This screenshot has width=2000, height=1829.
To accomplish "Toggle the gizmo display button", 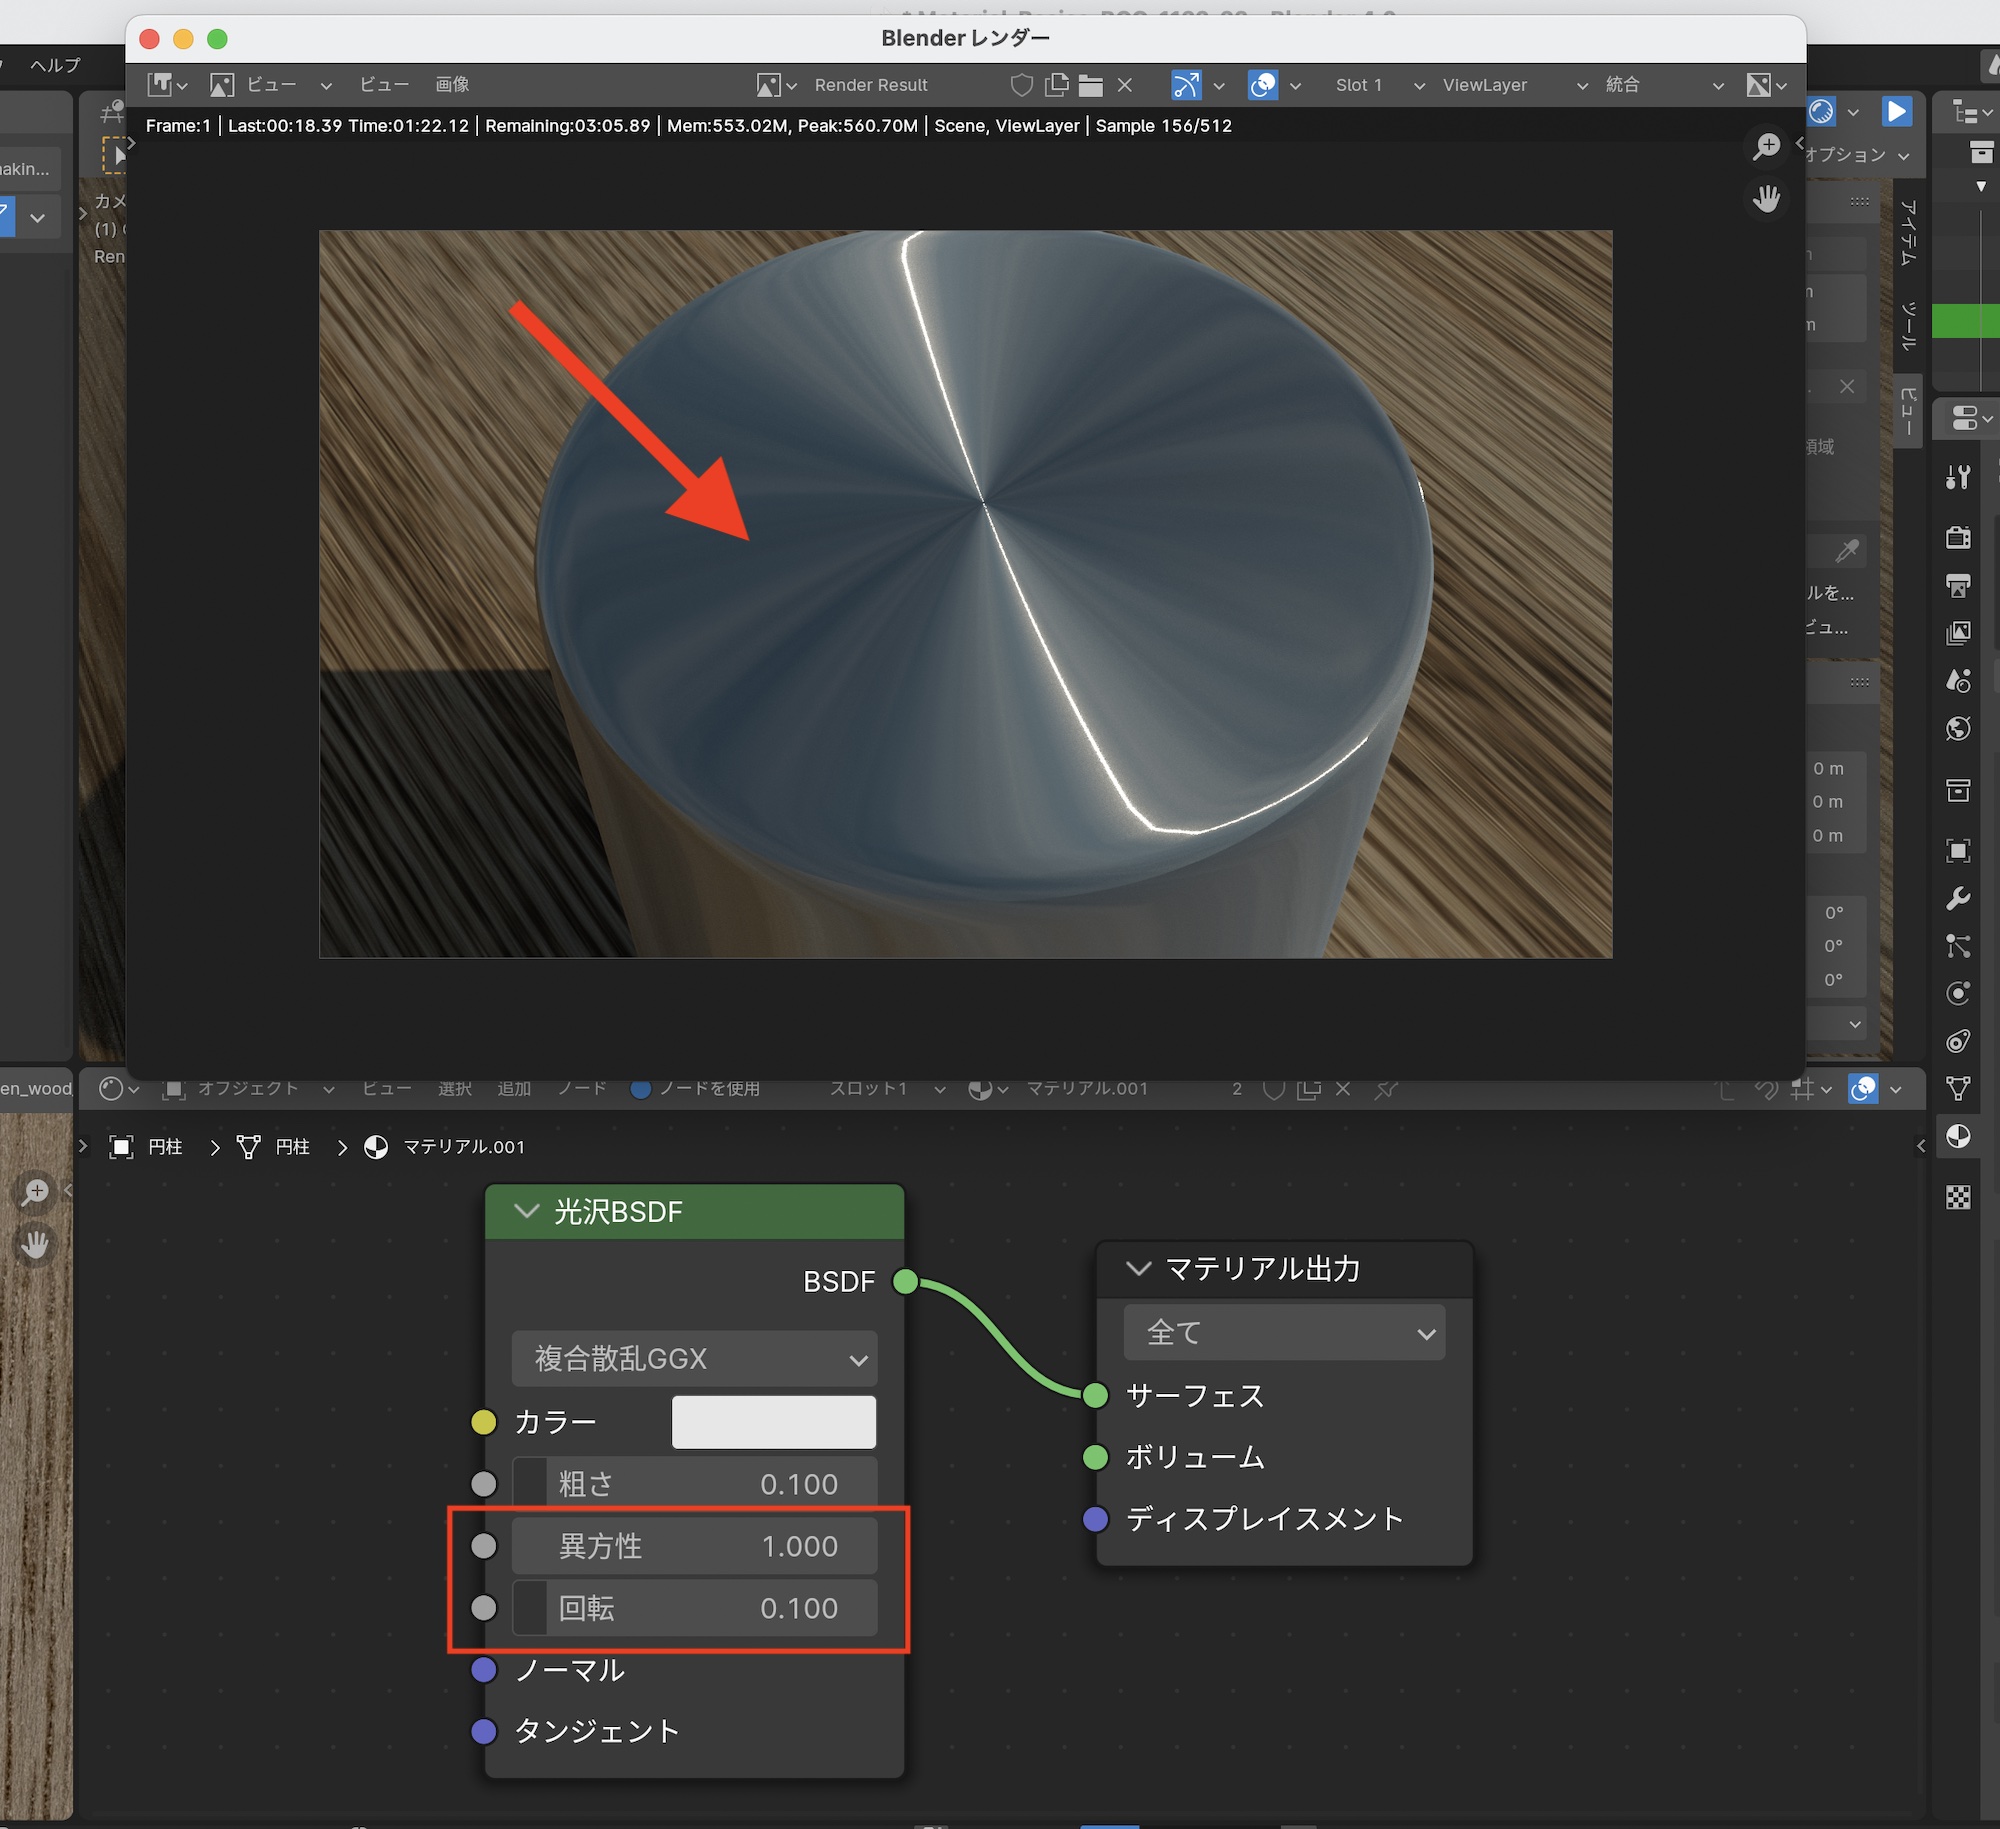I will (1186, 85).
